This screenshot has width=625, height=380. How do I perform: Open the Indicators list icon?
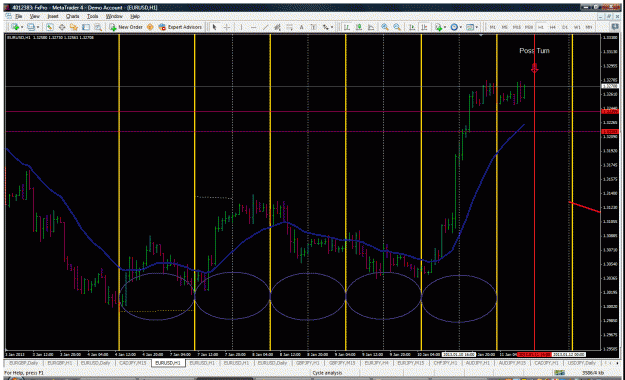[x=438, y=27]
